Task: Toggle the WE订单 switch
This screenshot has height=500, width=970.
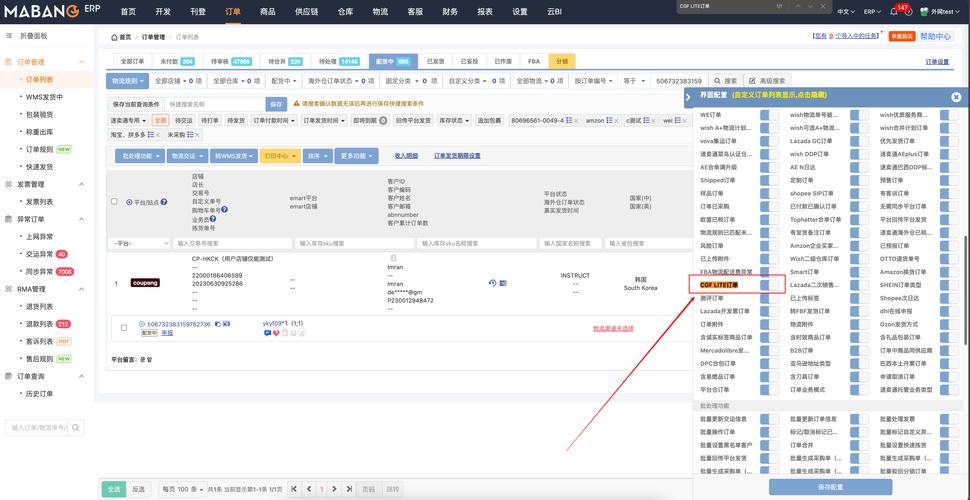Action: point(770,114)
